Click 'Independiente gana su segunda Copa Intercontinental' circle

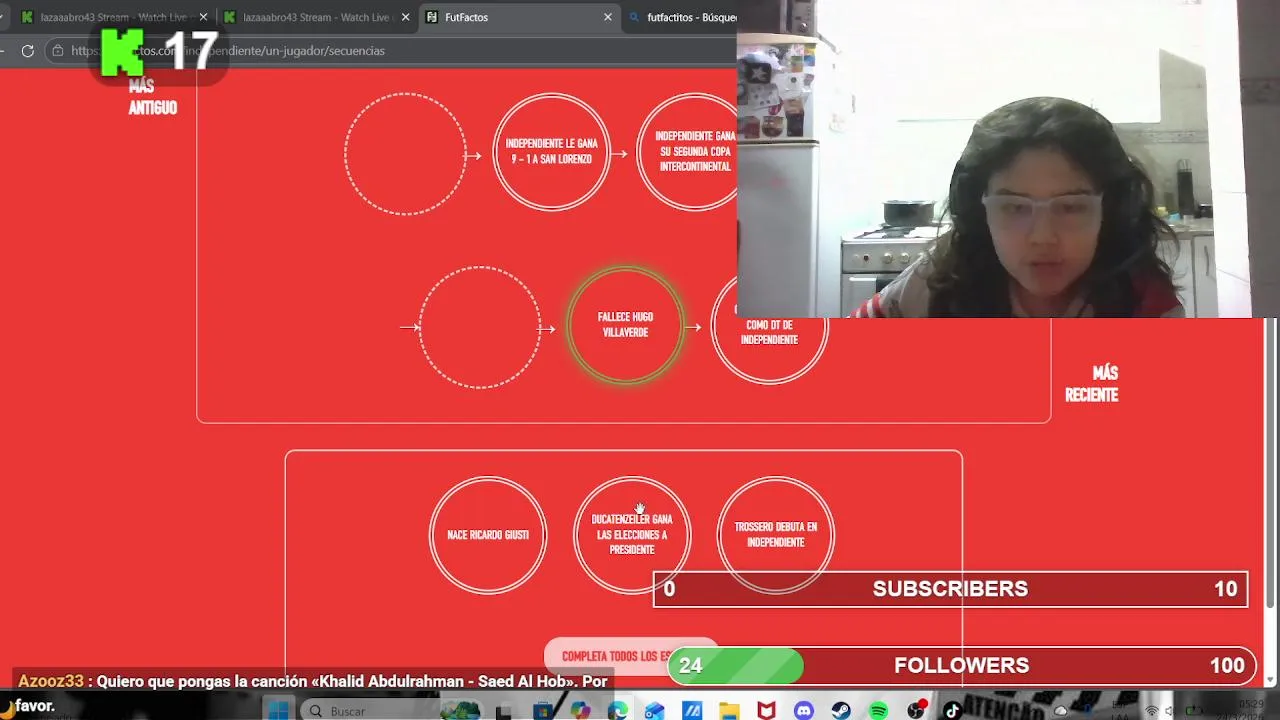coord(688,152)
